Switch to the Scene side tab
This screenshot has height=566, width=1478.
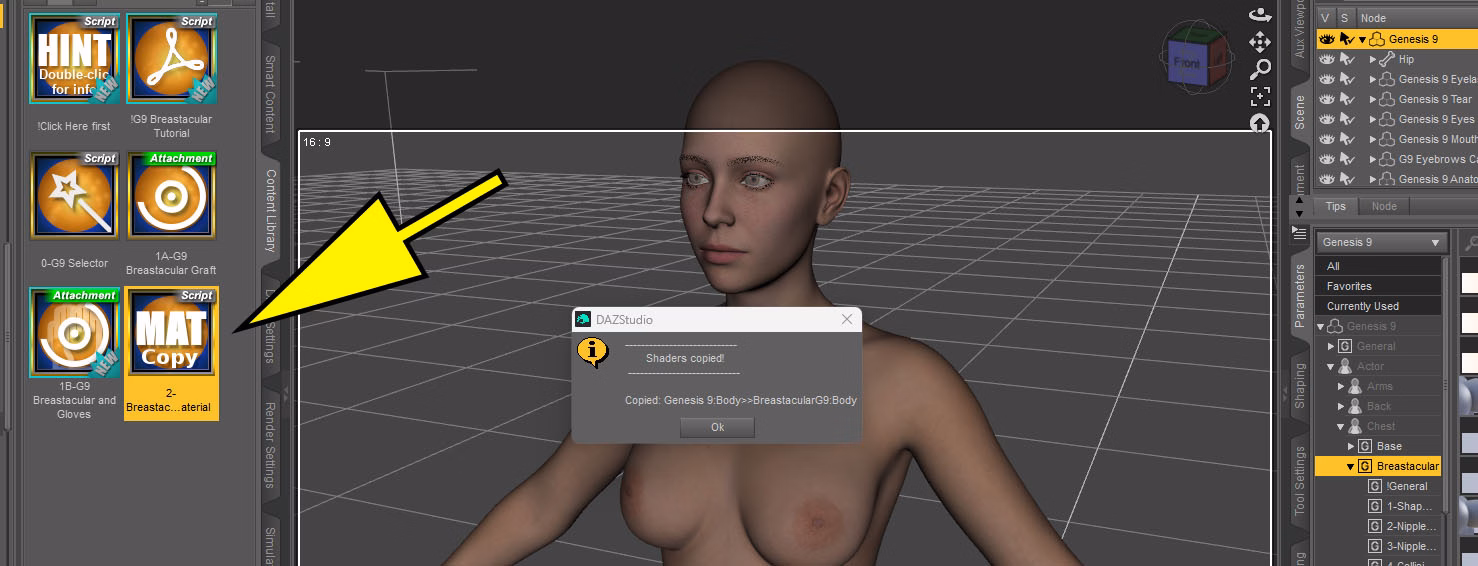tap(1299, 113)
